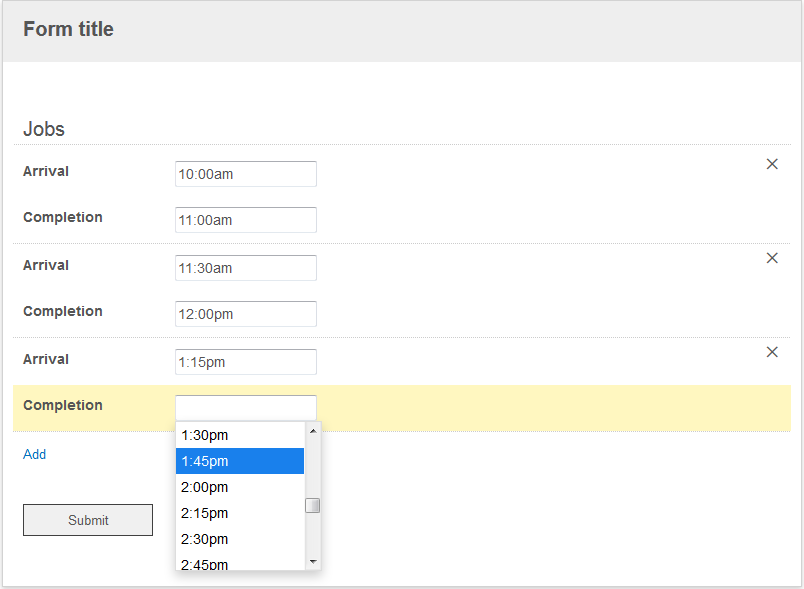
Task: Remove the third job with its X icon
Action: pyautogui.click(x=772, y=352)
